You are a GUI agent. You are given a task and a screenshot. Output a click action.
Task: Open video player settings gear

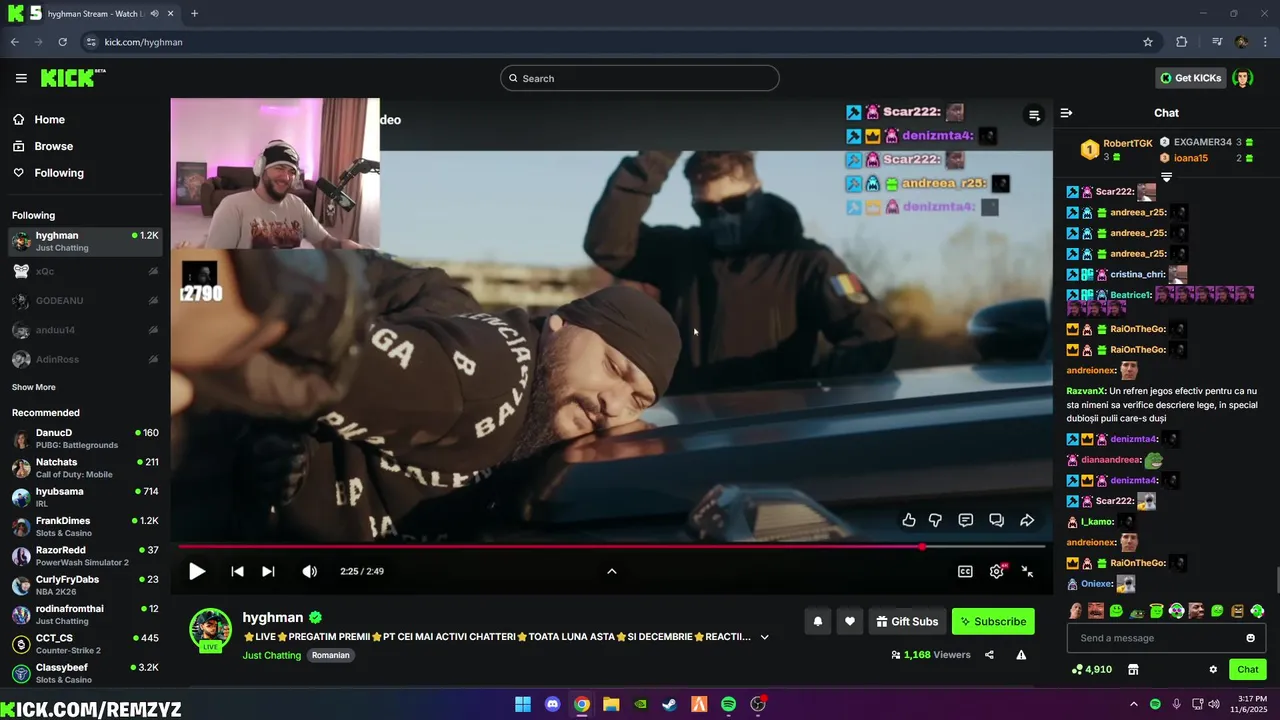pyautogui.click(x=997, y=571)
